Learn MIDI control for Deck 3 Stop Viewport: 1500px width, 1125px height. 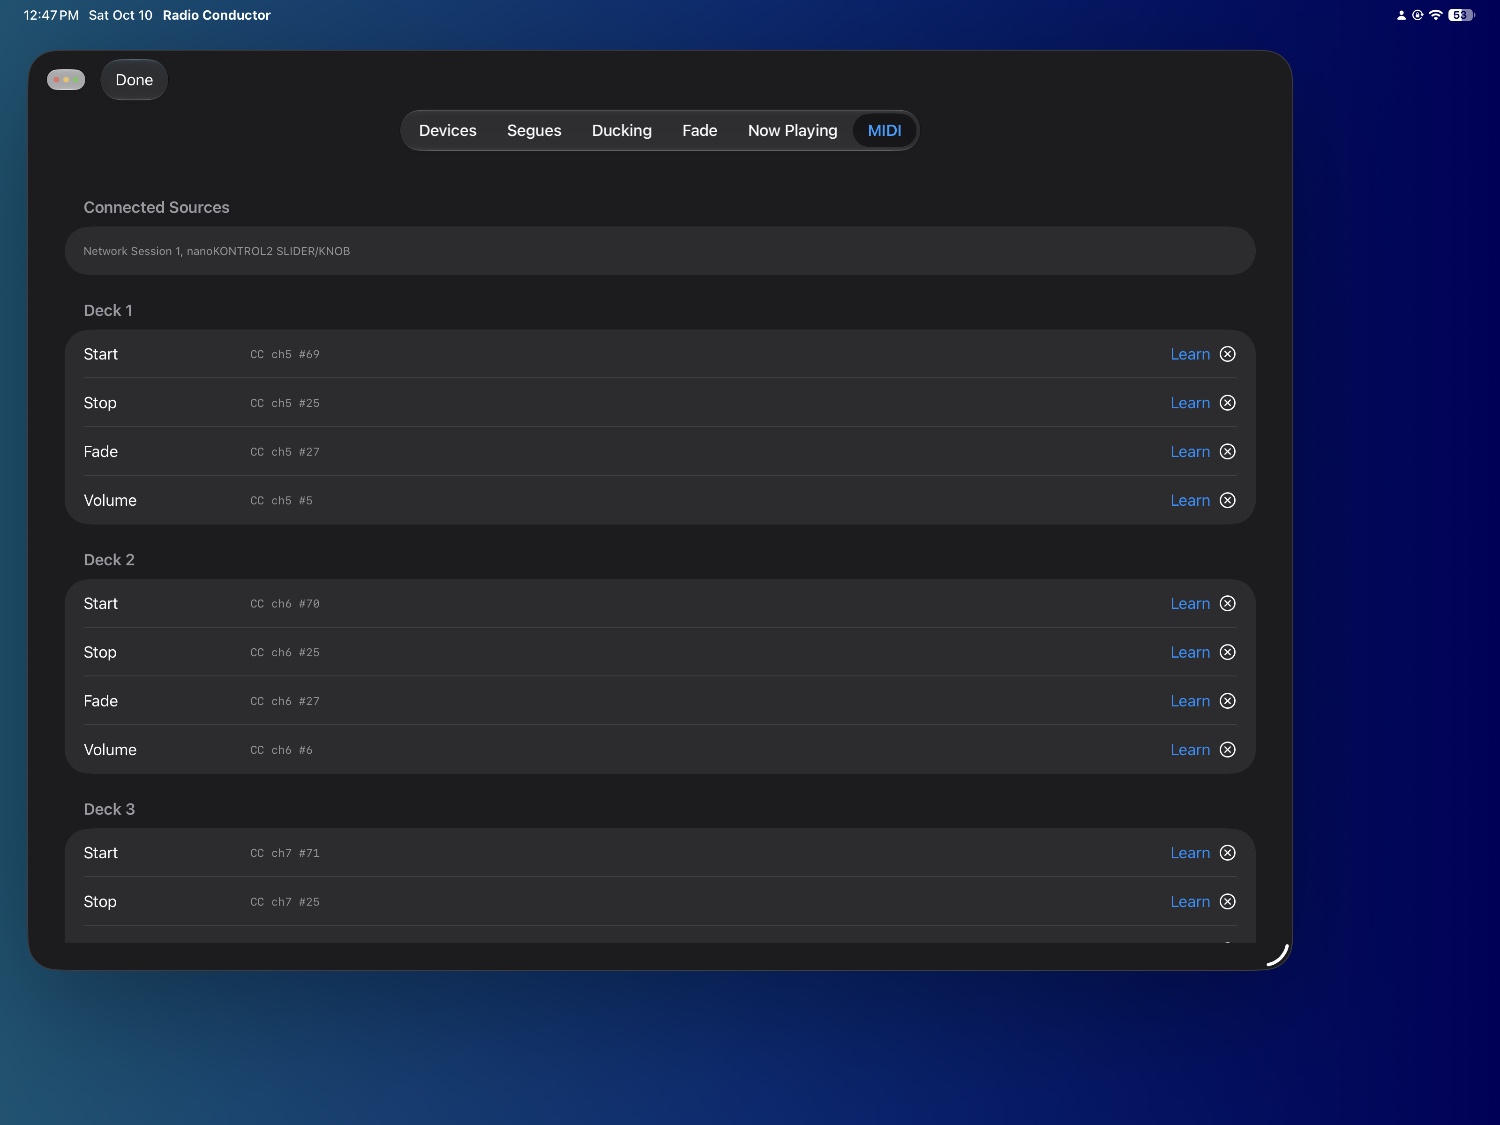coord(1190,902)
